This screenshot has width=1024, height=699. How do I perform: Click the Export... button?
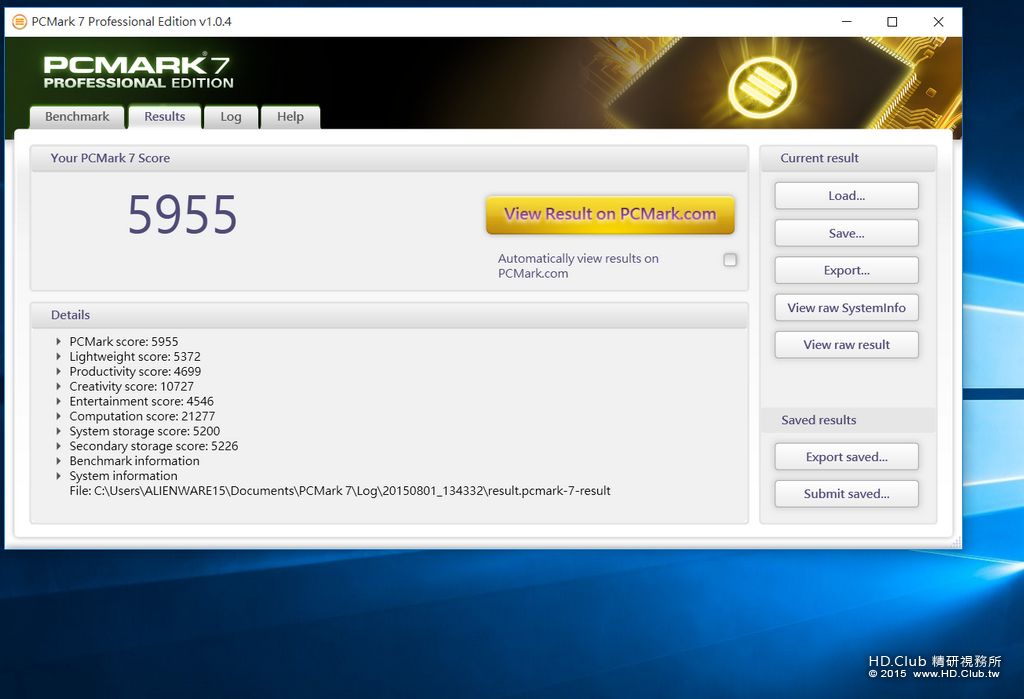846,270
